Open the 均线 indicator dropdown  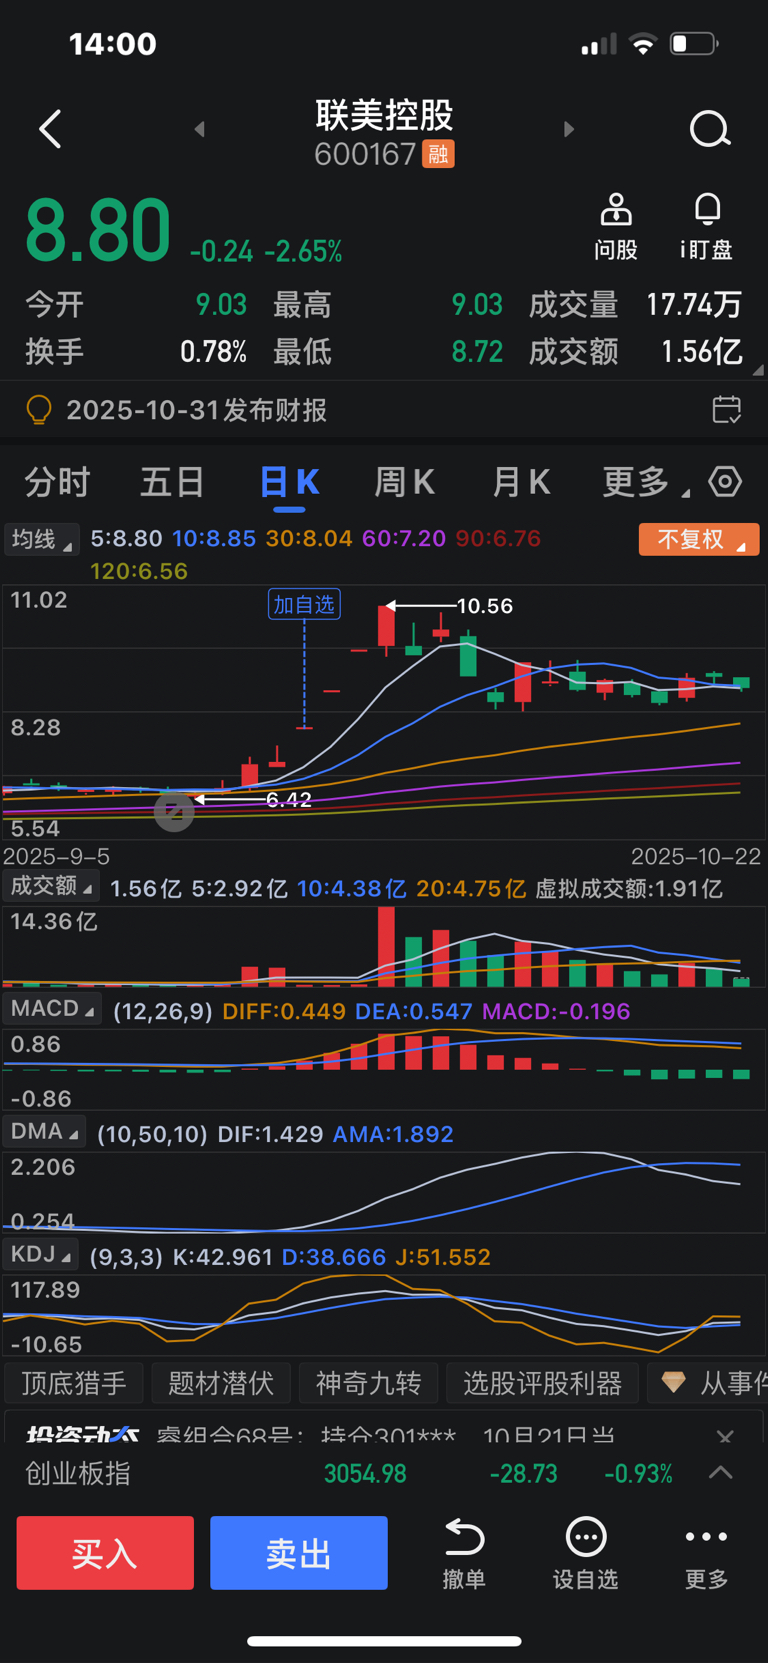tap(41, 540)
